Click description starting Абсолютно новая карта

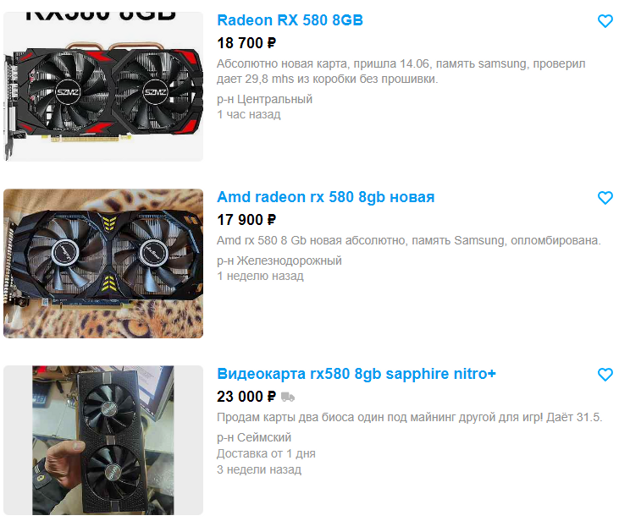401,71
